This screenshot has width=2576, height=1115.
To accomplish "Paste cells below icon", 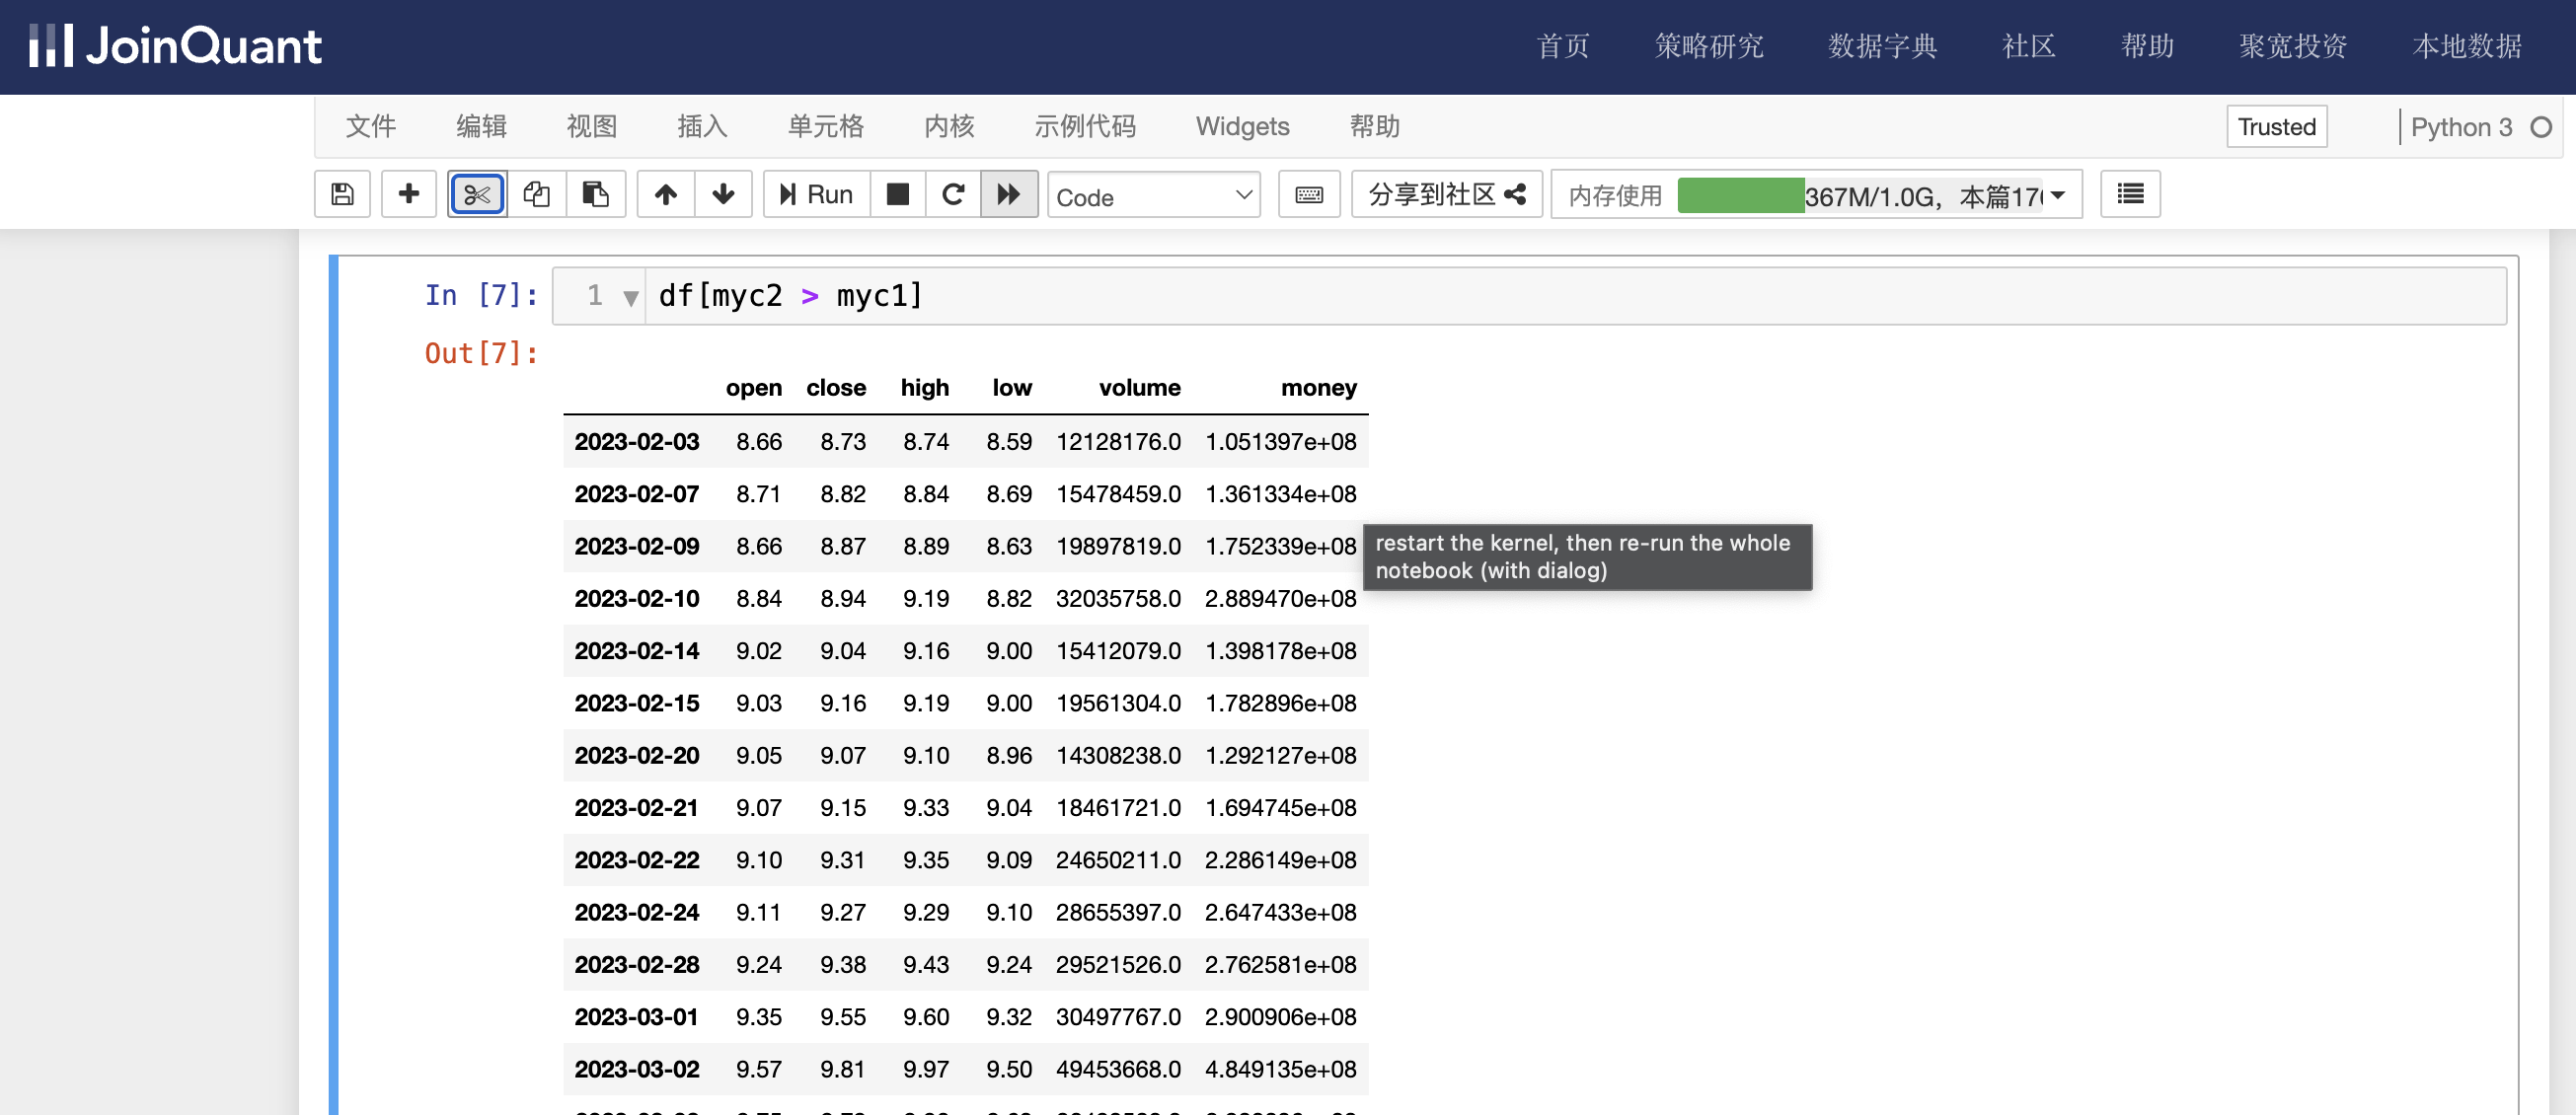I will 595,194.
